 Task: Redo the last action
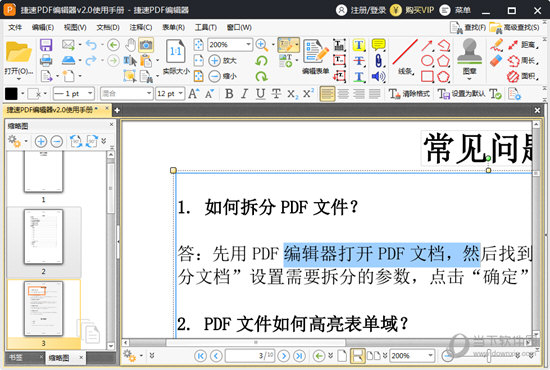click(91, 60)
